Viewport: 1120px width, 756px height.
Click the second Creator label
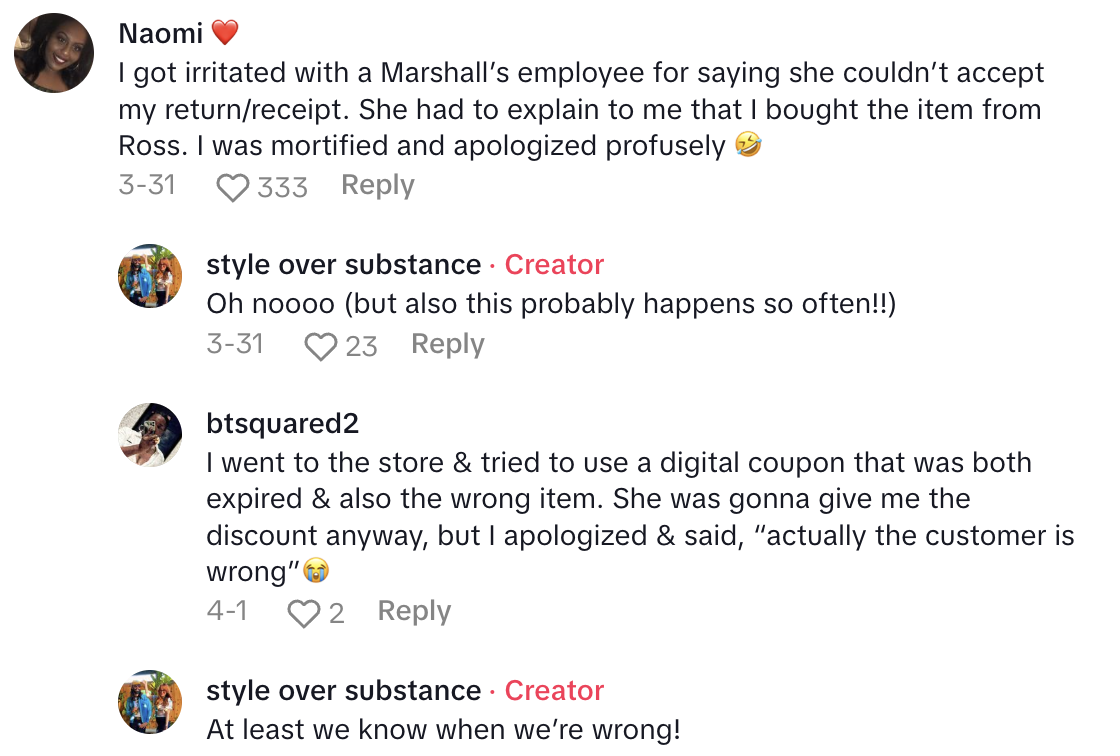point(554,690)
